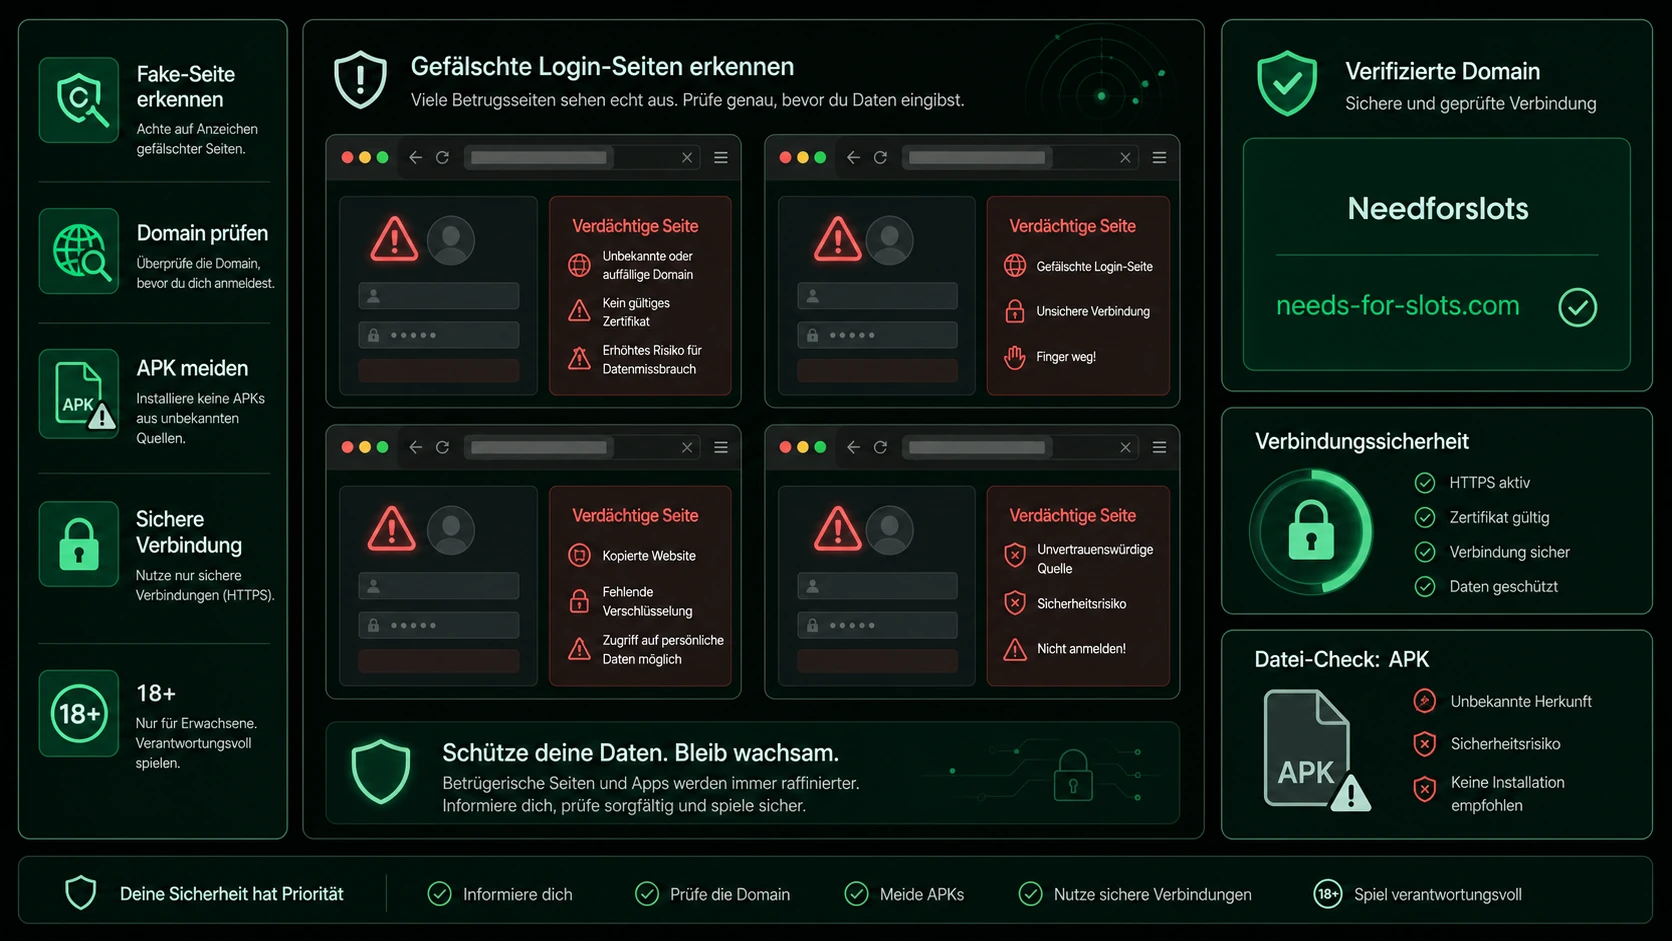The width and height of the screenshot is (1672, 941).
Task: Clear the address bar in the Kopierte Website browser
Action: (x=687, y=448)
